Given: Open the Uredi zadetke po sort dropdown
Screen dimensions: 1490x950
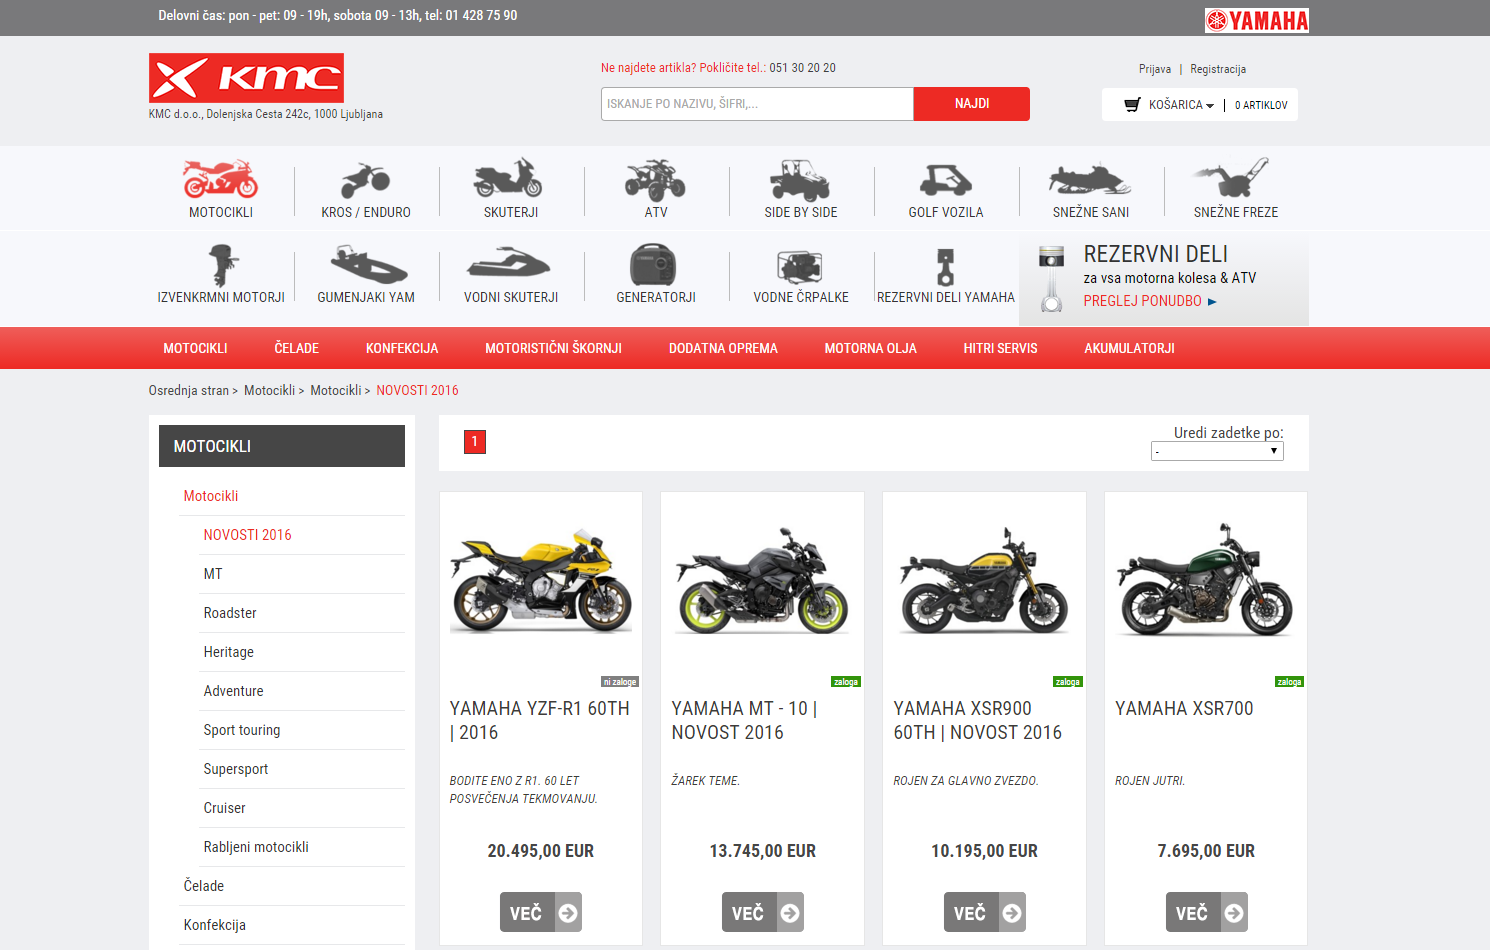Looking at the screenshot, I should pyautogui.click(x=1217, y=451).
